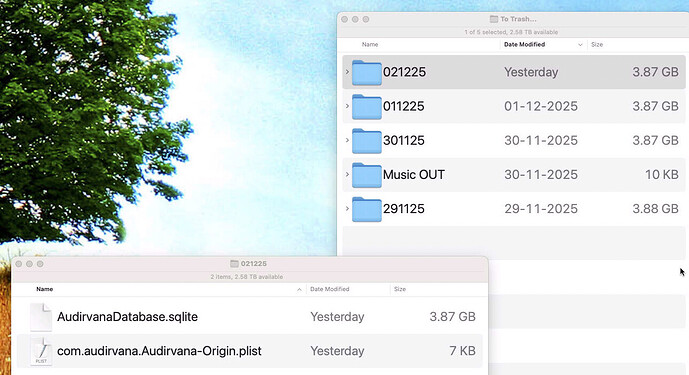Screen dimensions: 689x375
Task: Sort by Name in 021225 window
Action: [x=44, y=289]
